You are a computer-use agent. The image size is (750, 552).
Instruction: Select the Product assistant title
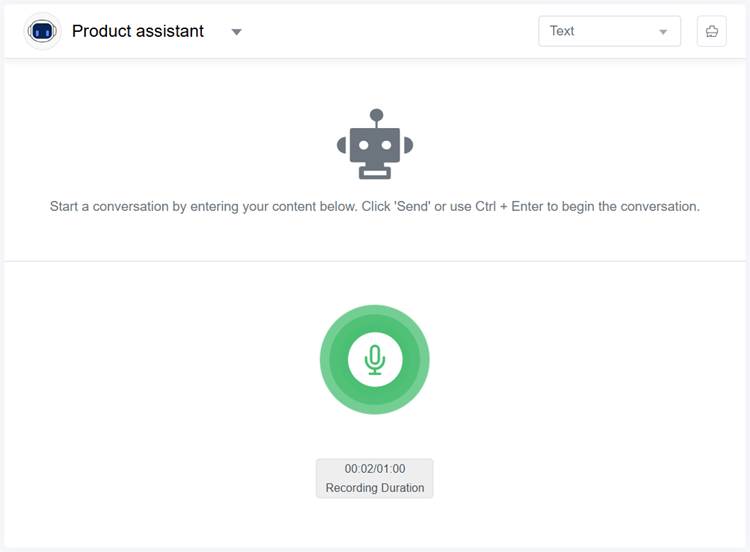[x=138, y=31]
